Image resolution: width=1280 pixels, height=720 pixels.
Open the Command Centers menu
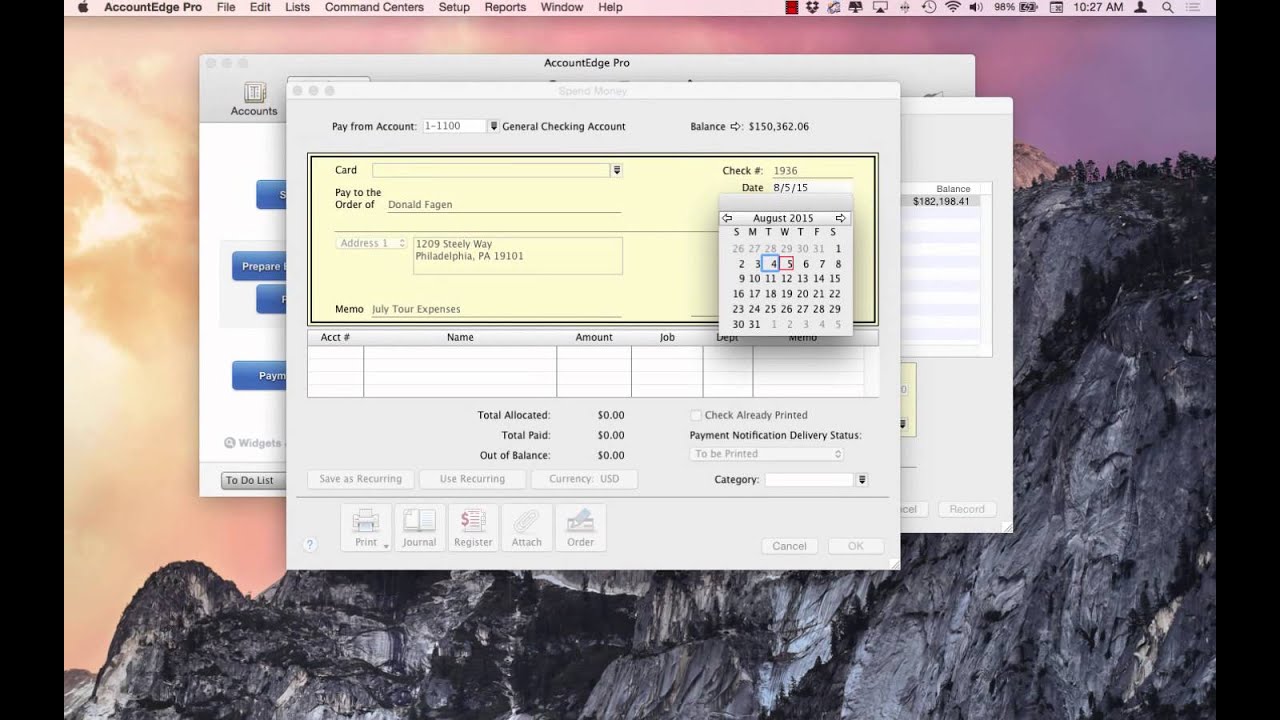pyautogui.click(x=374, y=7)
